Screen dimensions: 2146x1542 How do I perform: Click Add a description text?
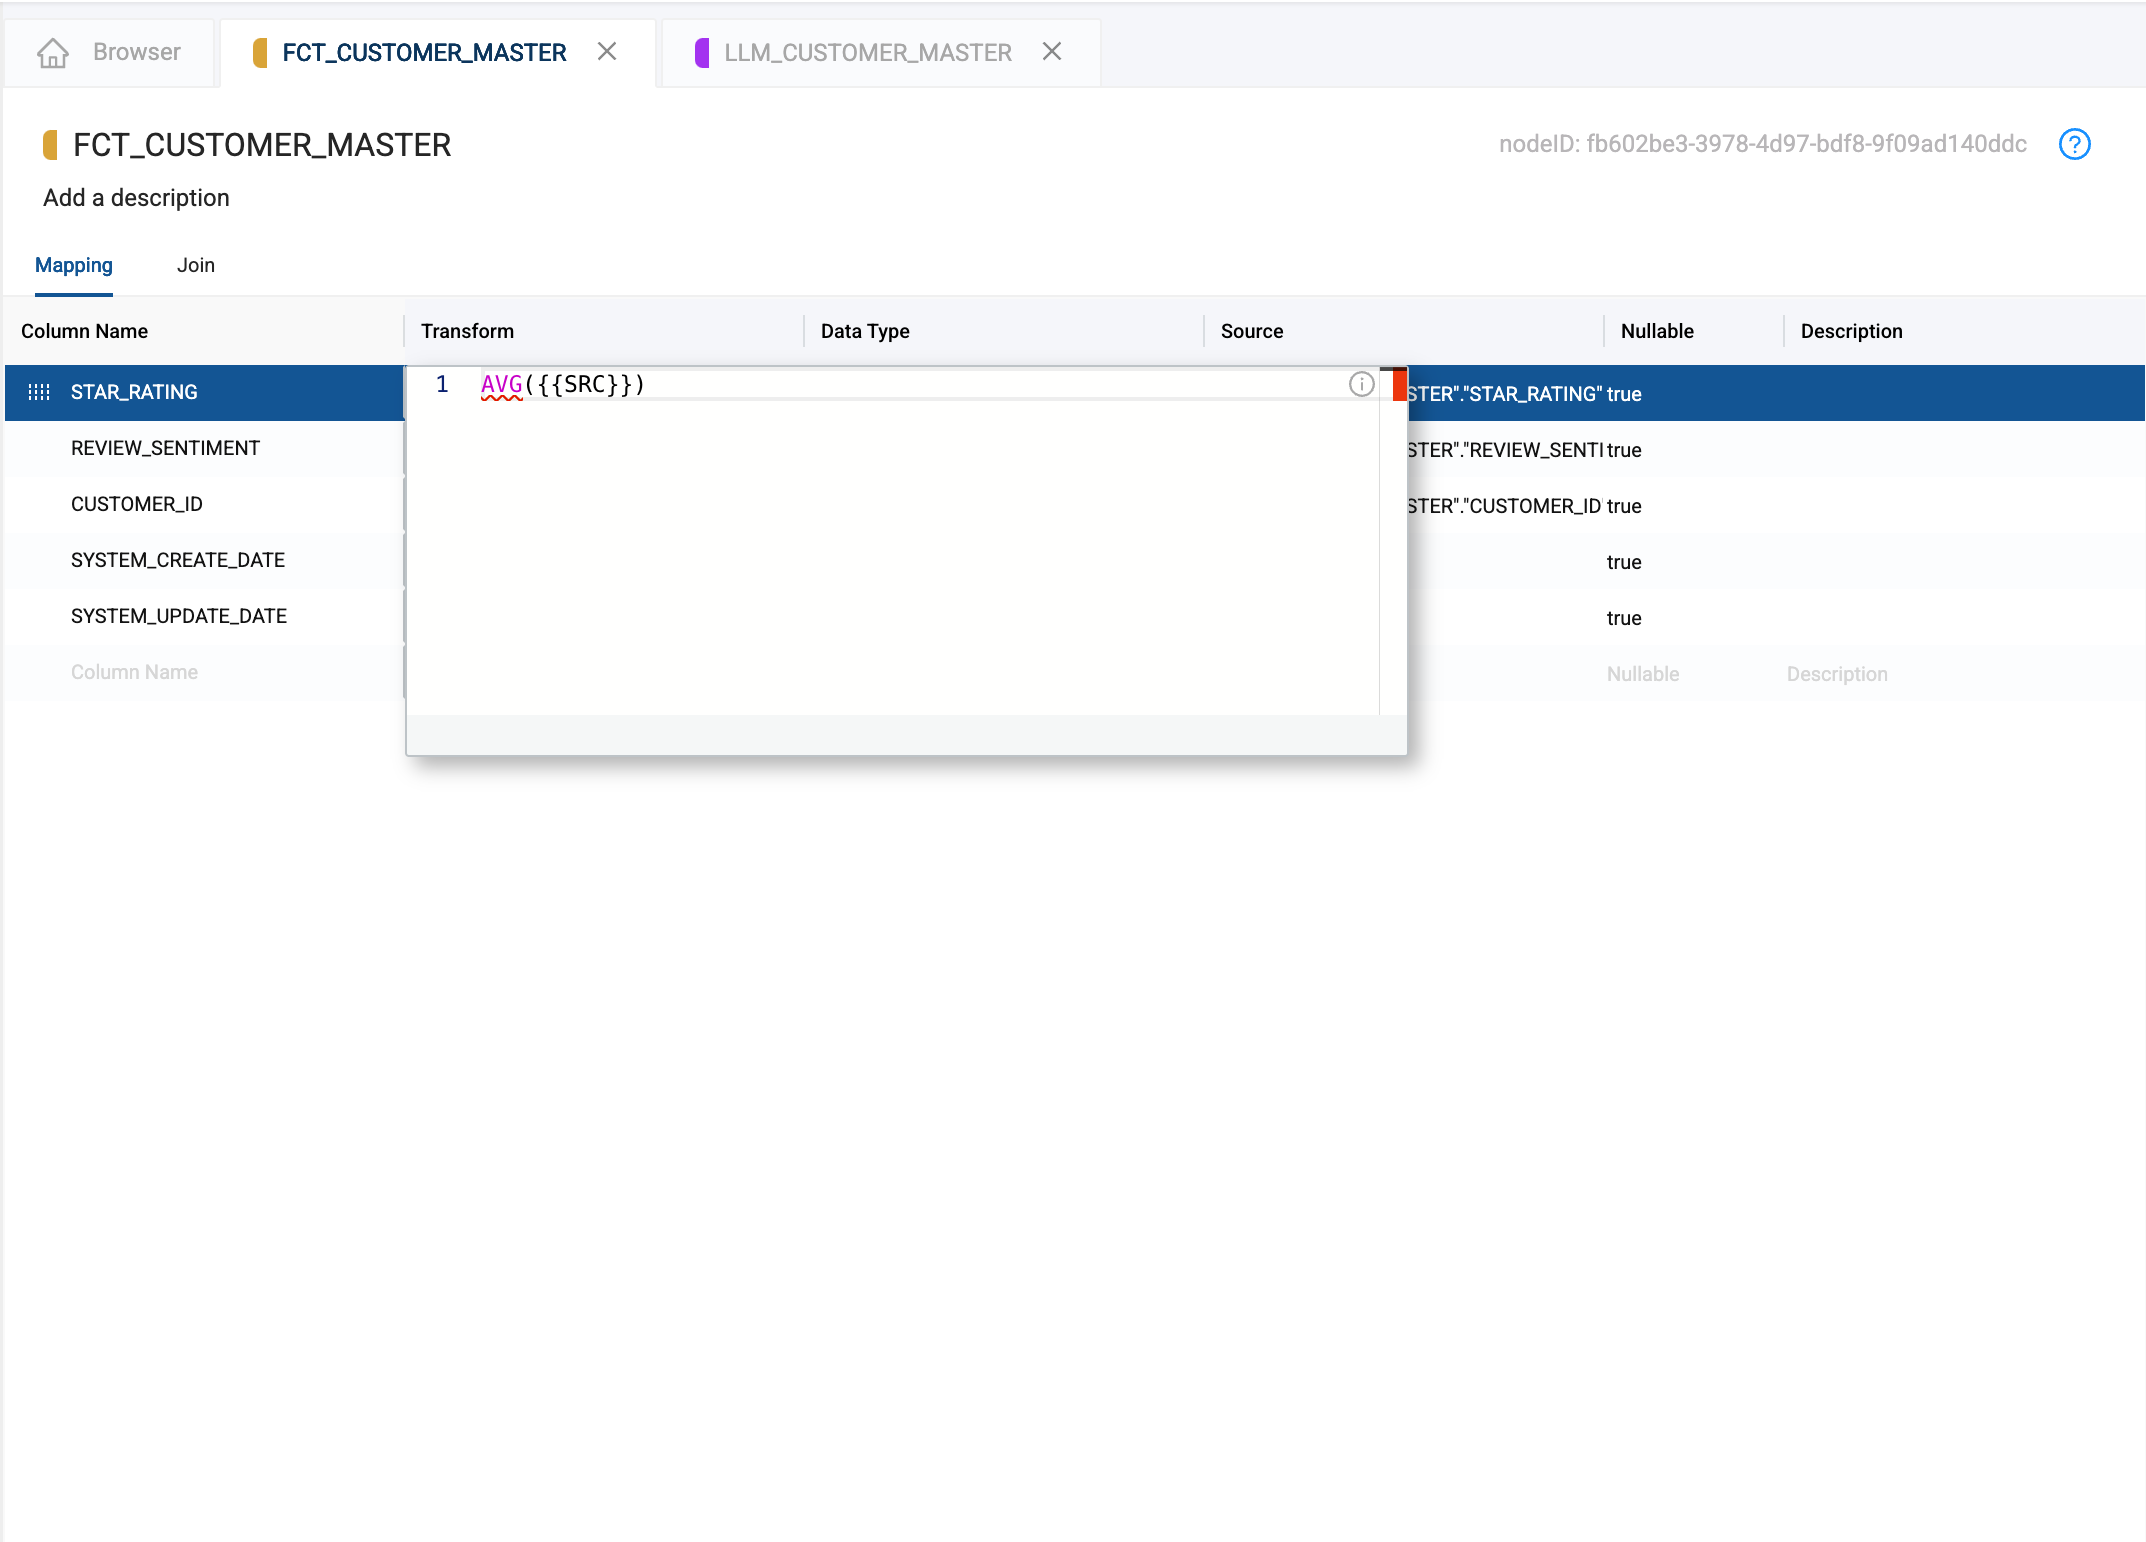pyautogui.click(x=136, y=198)
